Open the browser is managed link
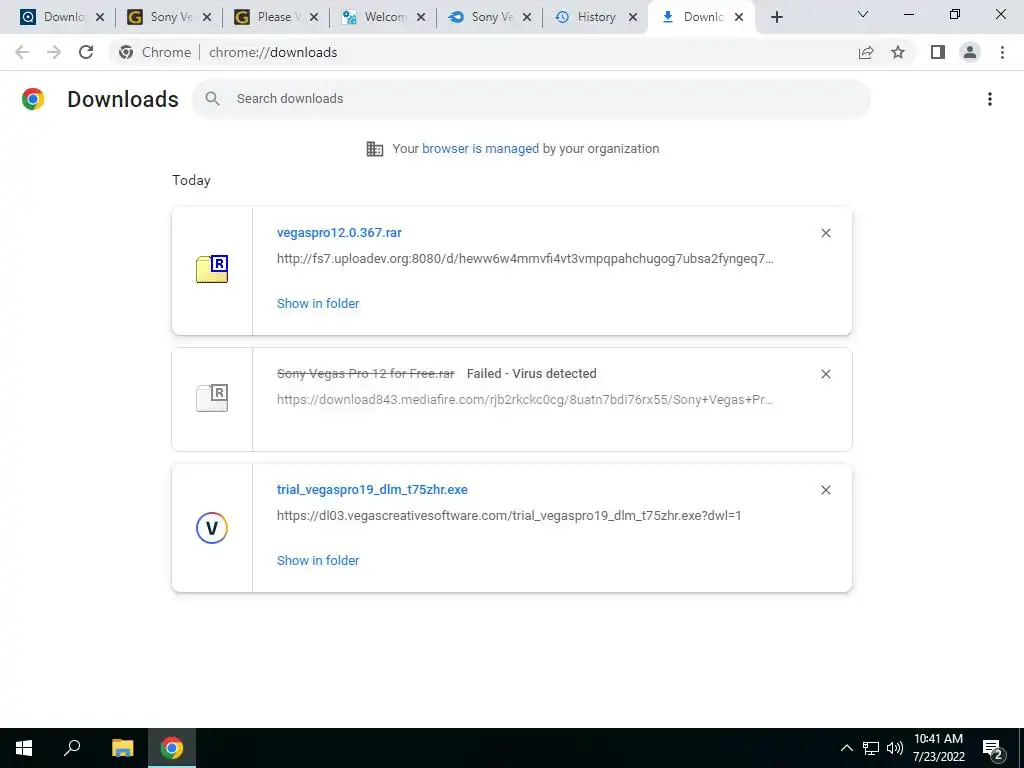Viewport: 1024px width, 768px height. tap(480, 149)
